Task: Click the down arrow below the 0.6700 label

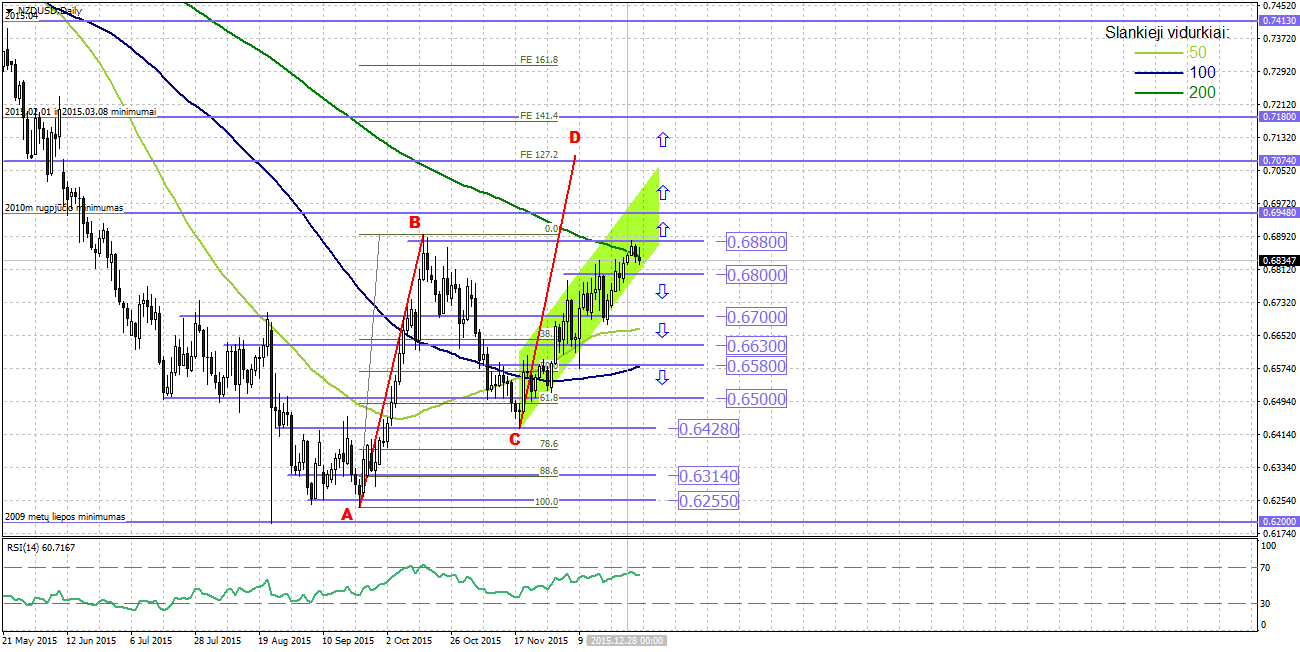Action: pyautogui.click(x=662, y=330)
